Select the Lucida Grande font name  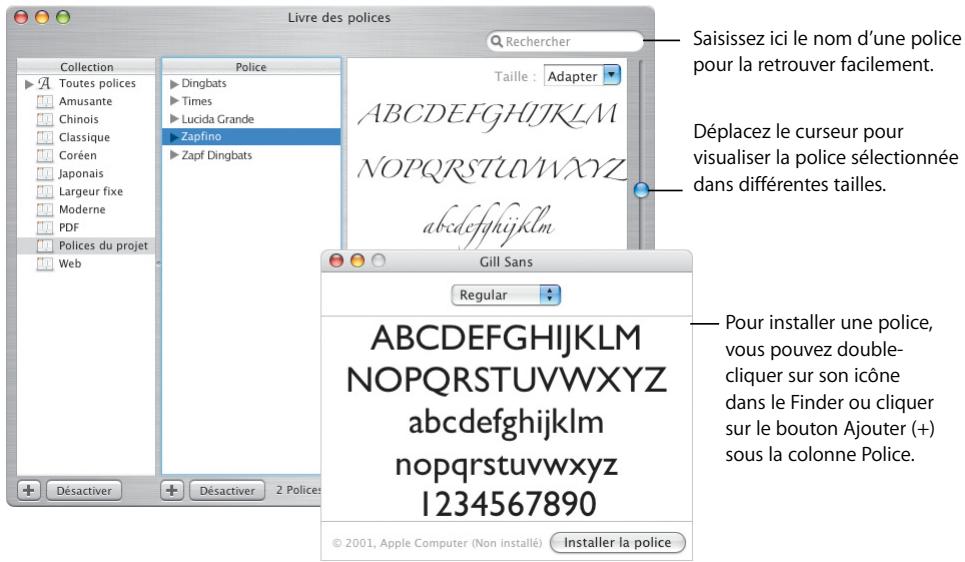click(x=218, y=119)
